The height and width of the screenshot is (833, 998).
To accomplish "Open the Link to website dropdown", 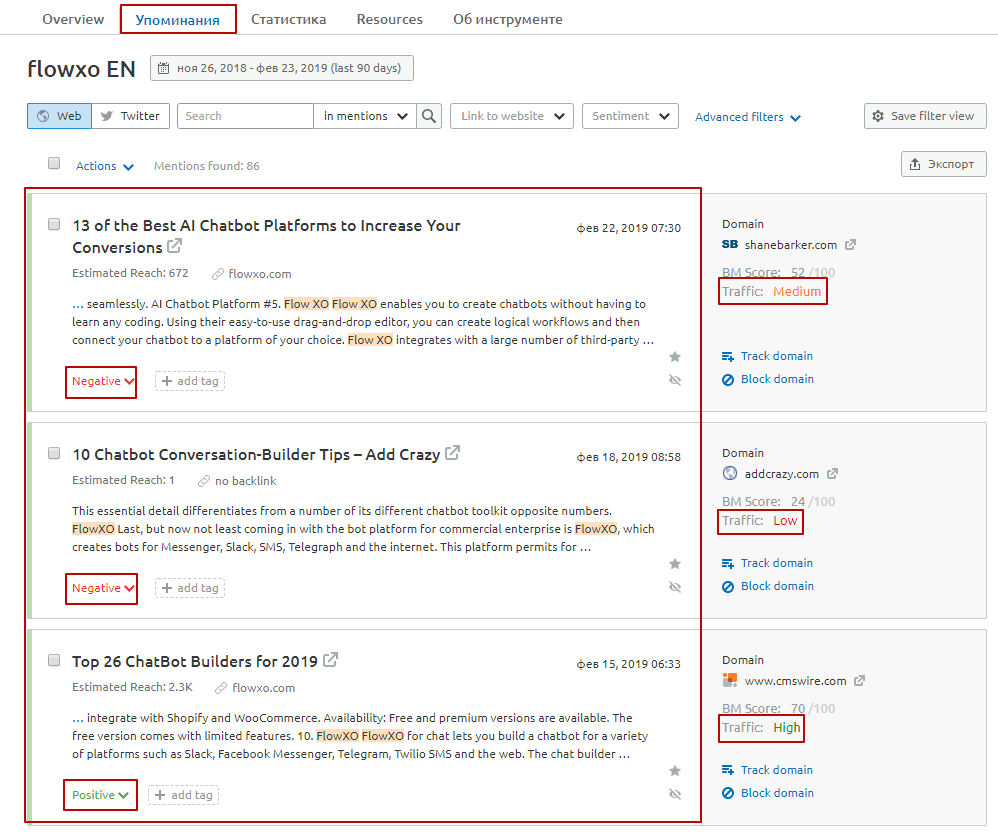I will [512, 116].
